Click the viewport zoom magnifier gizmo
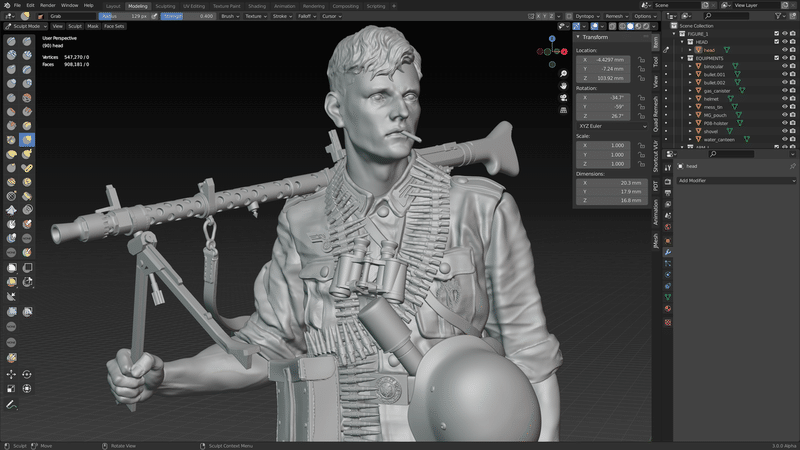This screenshot has height=450, width=800. coord(563,74)
